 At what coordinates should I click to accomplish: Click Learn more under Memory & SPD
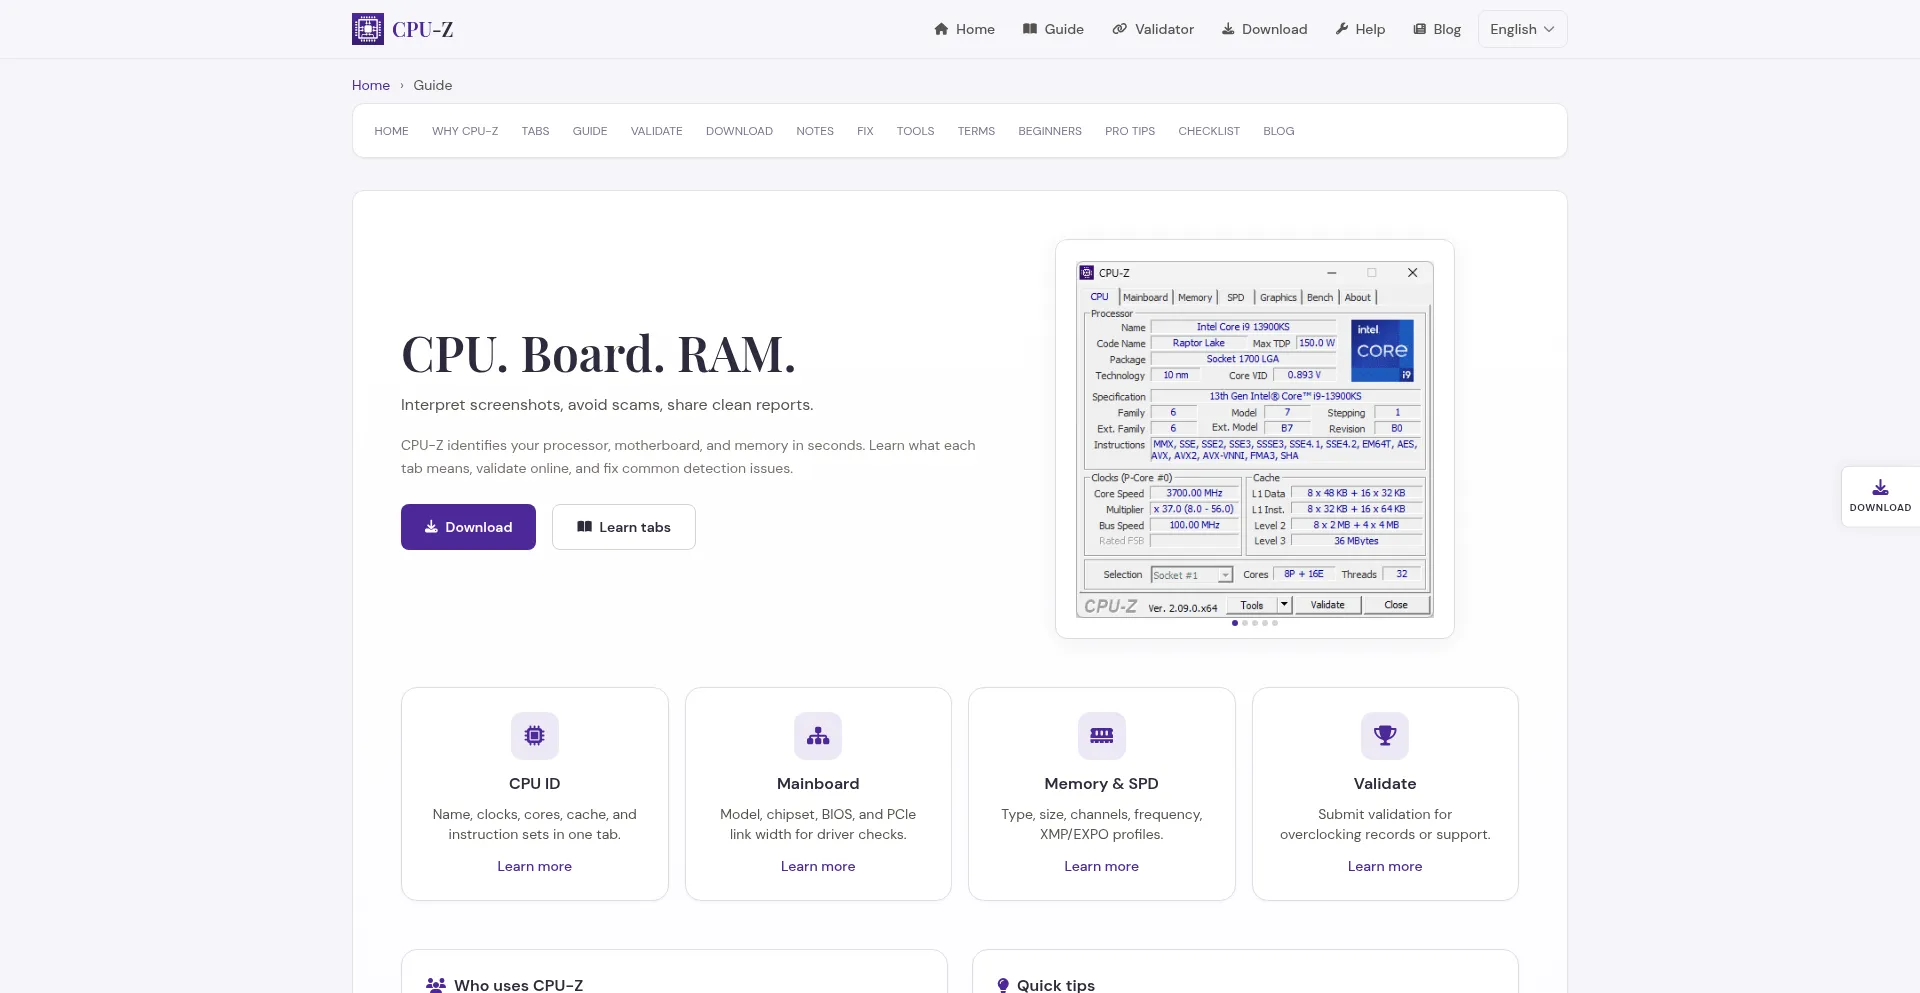point(1102,866)
